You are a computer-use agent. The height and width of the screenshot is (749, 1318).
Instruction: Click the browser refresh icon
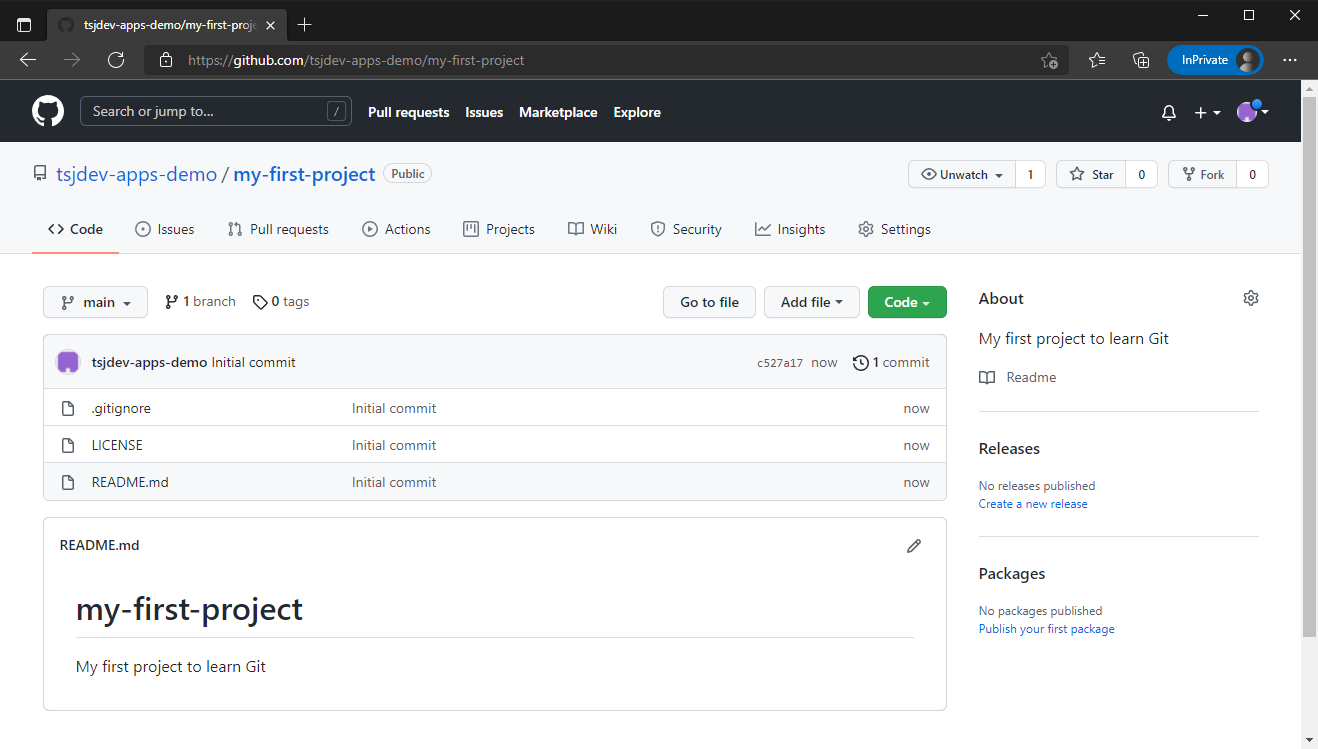point(116,60)
